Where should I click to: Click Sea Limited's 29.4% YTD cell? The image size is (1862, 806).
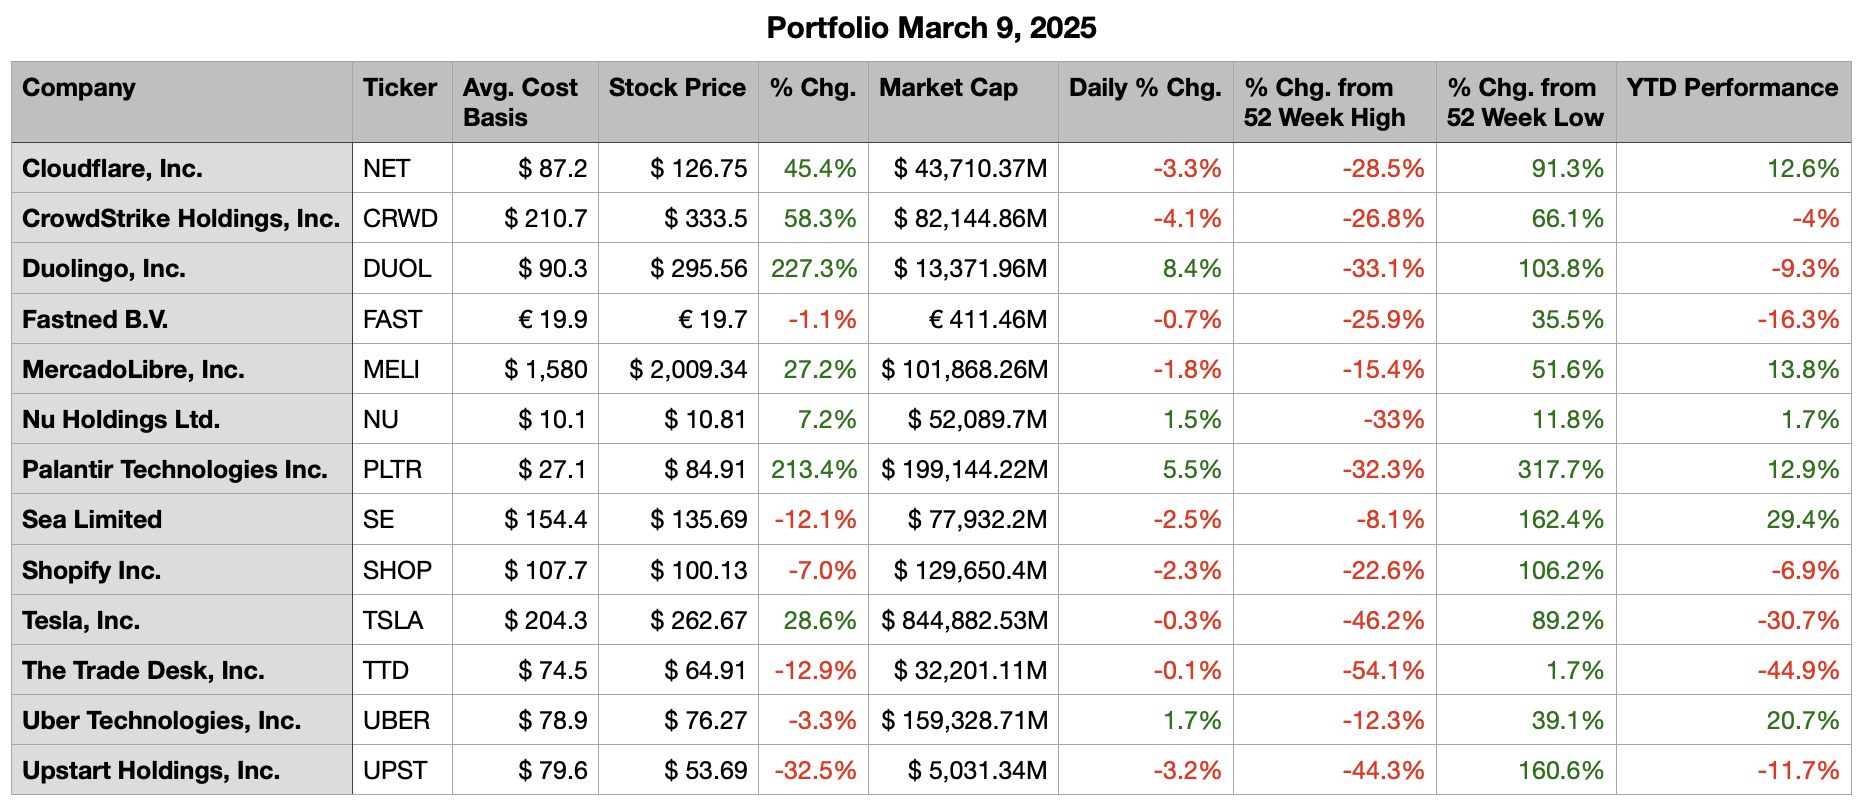pyautogui.click(x=1802, y=520)
